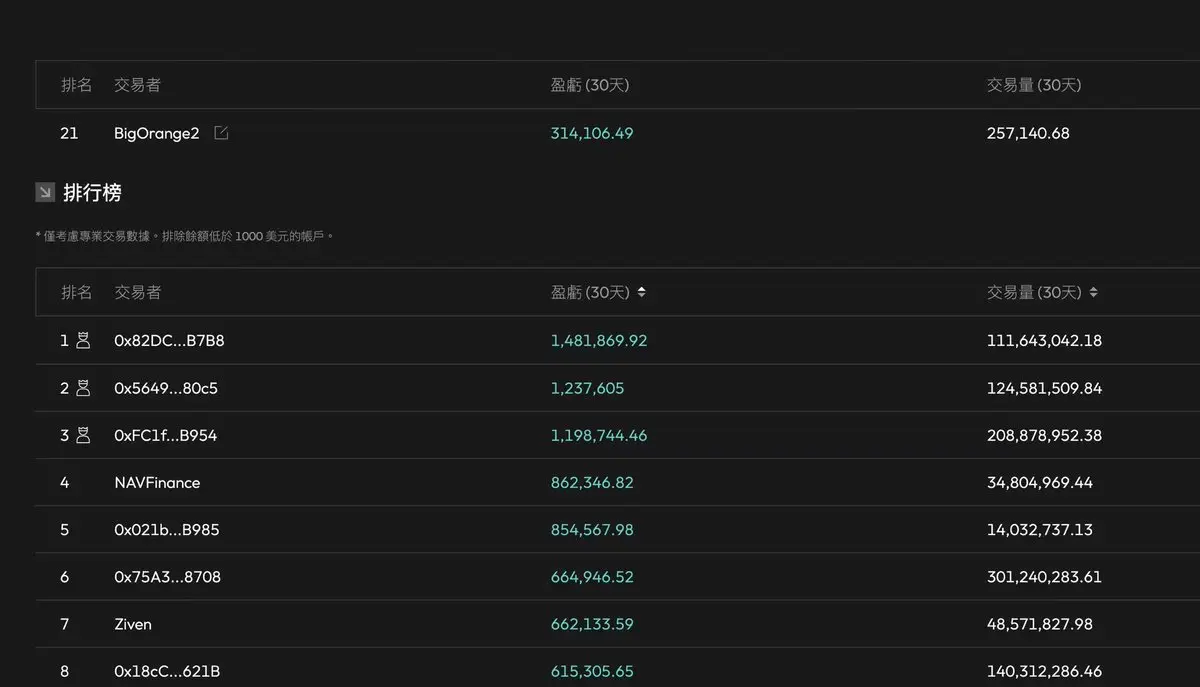1200x687 pixels.
Task: Open trader 0x75A3...8708 details
Action: [167, 577]
